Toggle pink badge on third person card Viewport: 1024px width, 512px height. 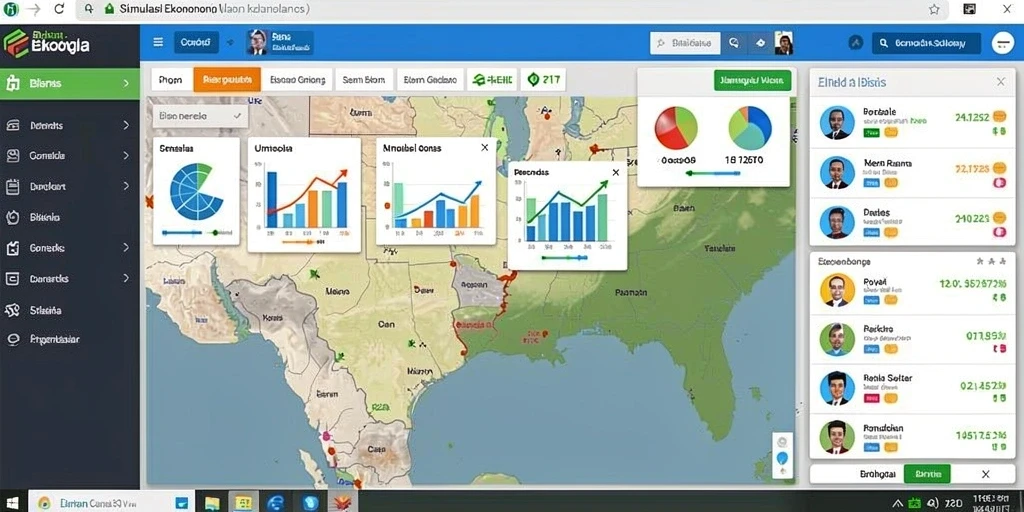[x=999, y=232]
